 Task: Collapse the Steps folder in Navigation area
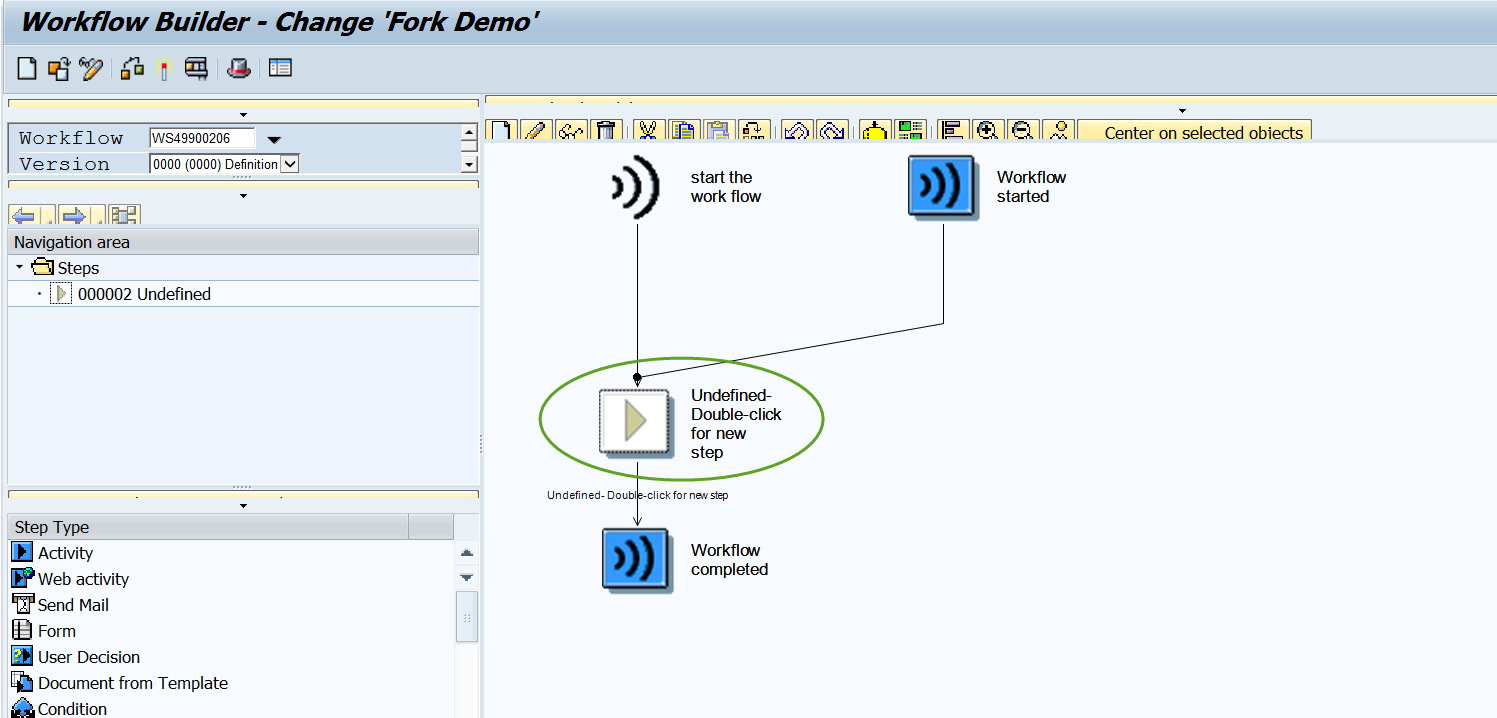[x=18, y=267]
